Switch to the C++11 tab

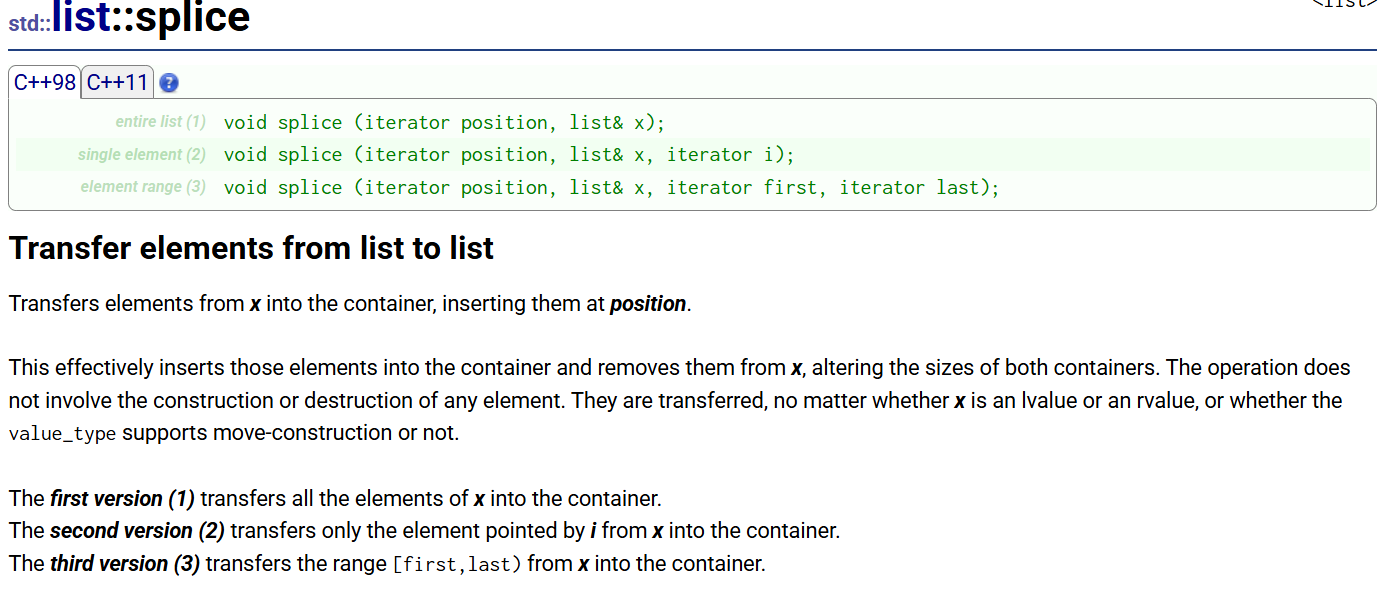click(118, 82)
